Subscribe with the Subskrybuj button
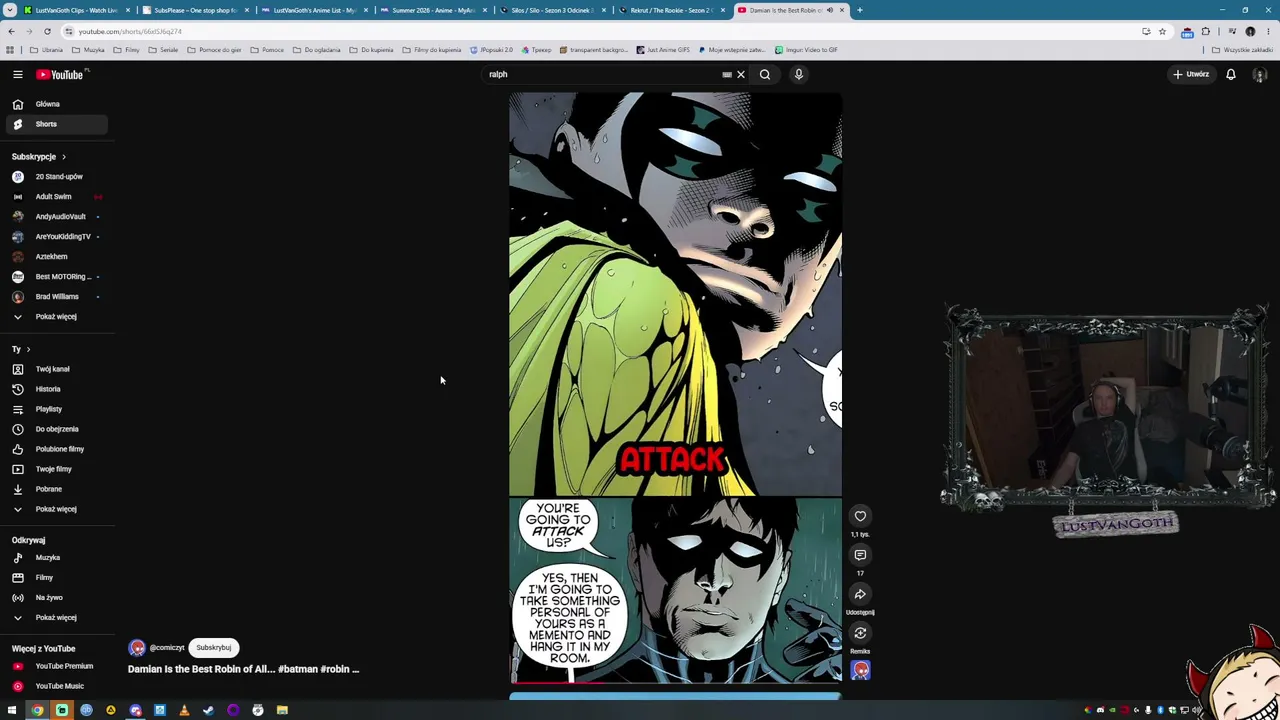This screenshot has height=720, width=1280. tap(214, 648)
